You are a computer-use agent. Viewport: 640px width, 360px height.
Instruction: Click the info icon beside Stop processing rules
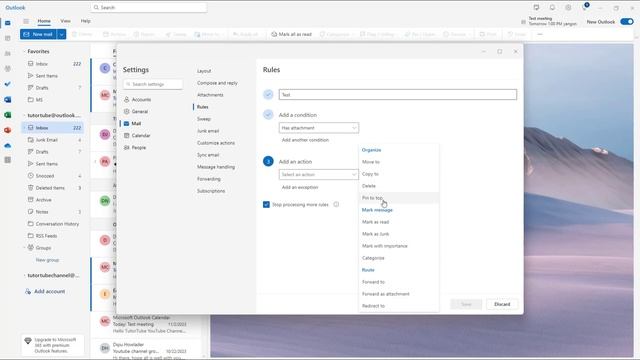click(x=336, y=204)
